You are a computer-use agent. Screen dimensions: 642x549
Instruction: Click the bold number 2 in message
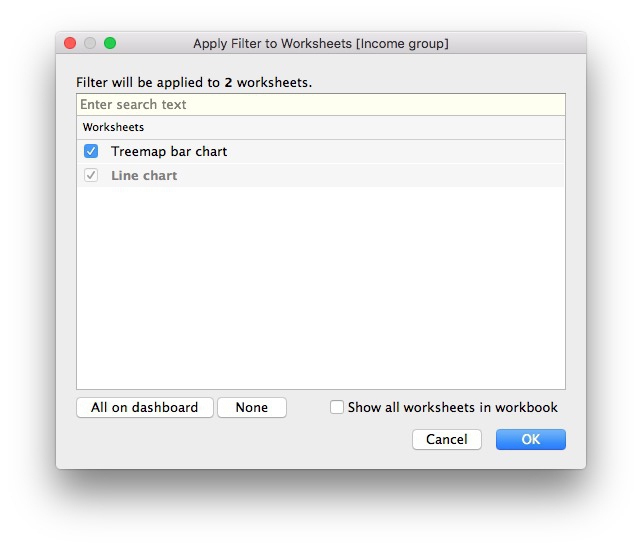pos(228,83)
